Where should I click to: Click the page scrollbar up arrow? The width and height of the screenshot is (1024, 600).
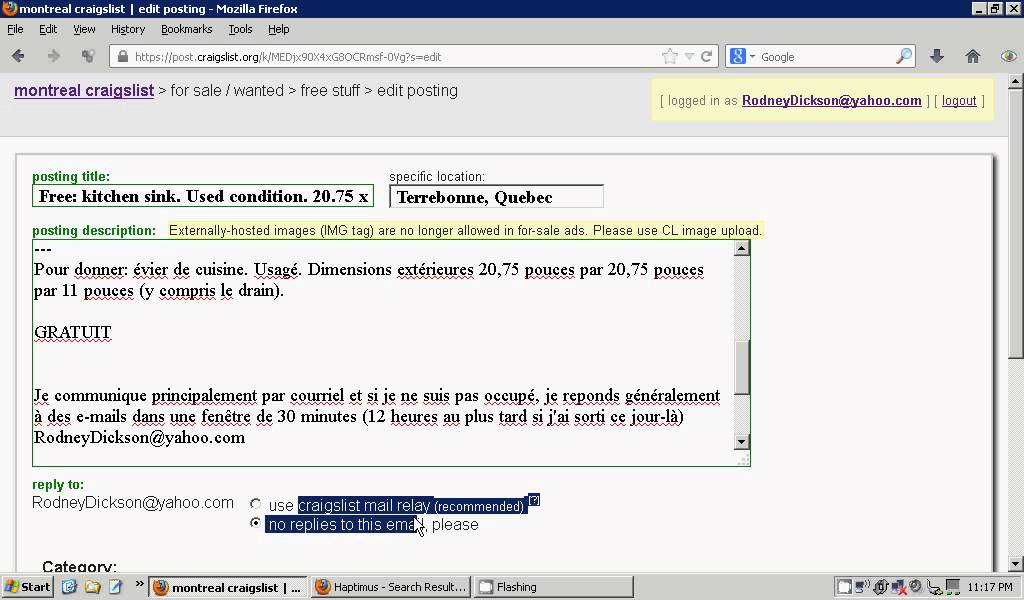tap(1016, 82)
